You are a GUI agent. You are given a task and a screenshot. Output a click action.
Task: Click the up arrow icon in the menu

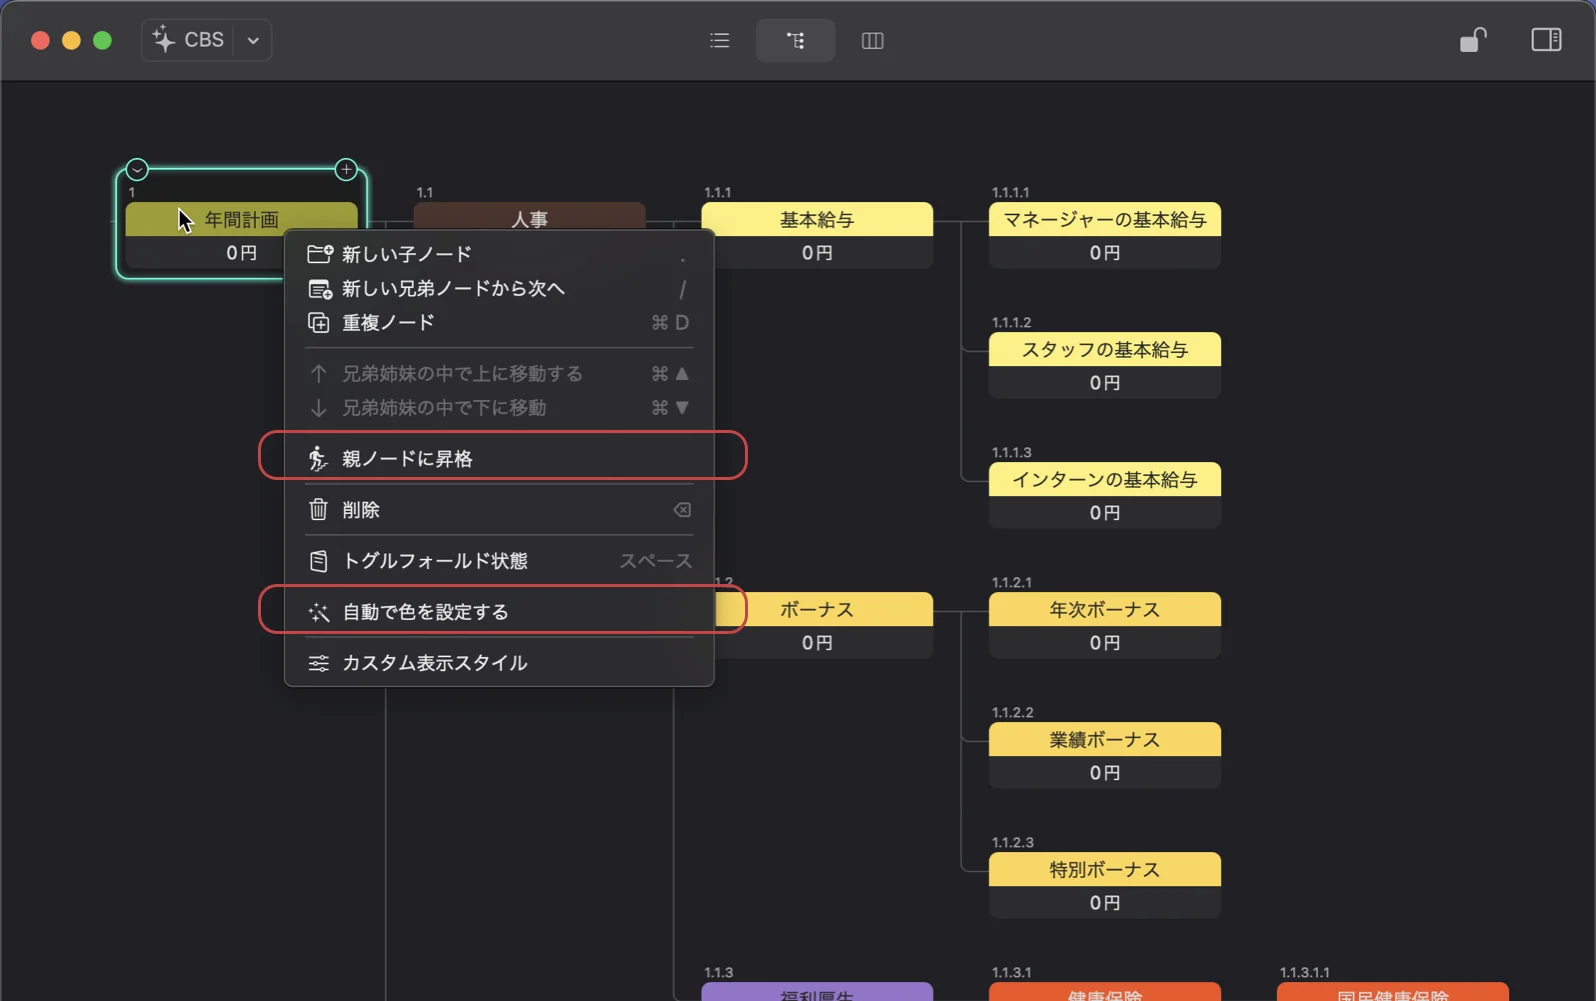(318, 373)
